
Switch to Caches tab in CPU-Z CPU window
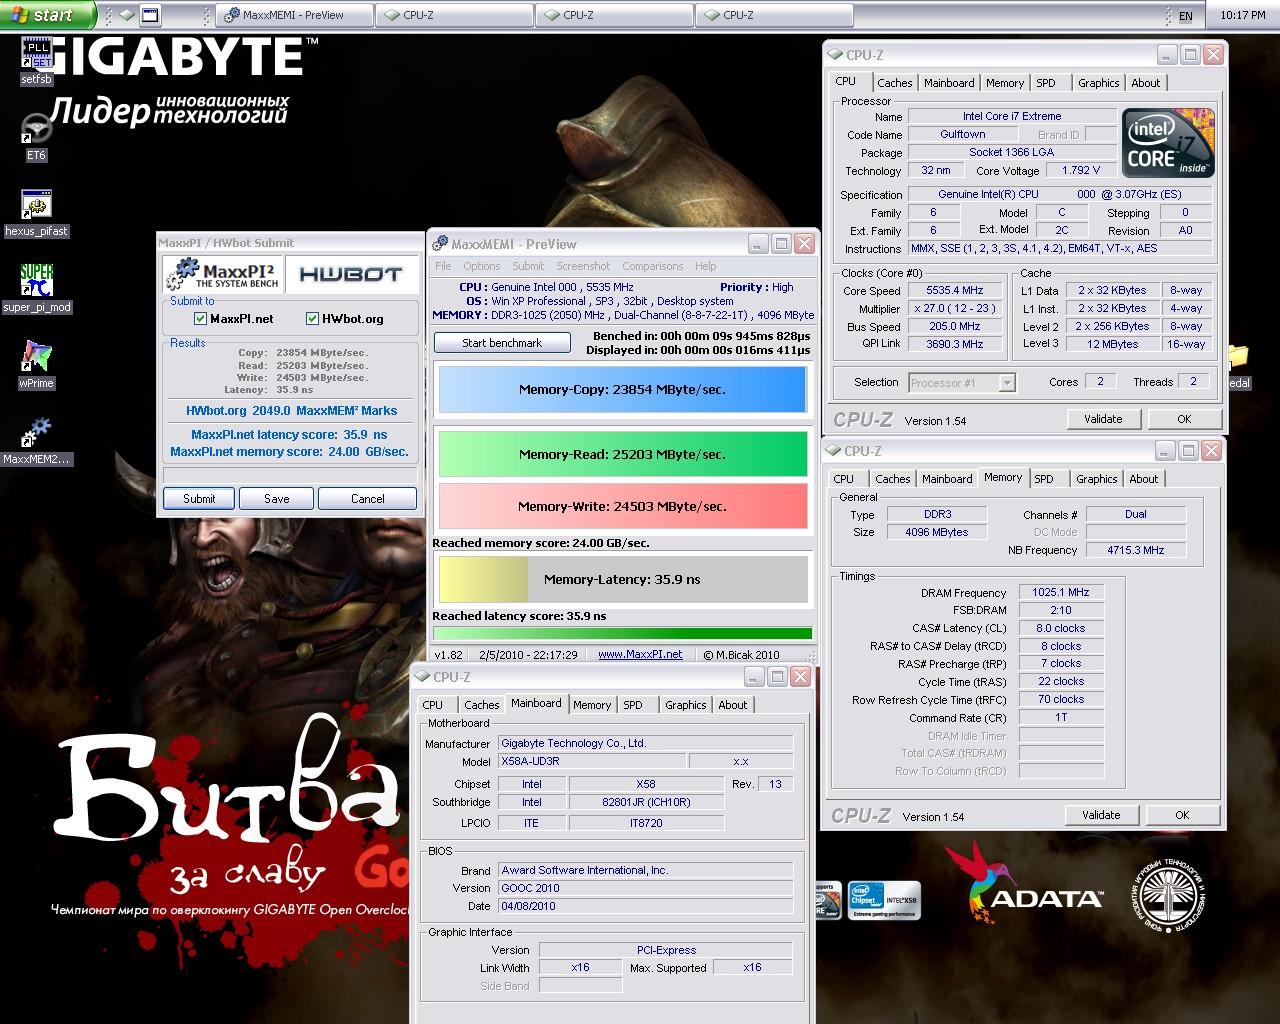click(894, 83)
